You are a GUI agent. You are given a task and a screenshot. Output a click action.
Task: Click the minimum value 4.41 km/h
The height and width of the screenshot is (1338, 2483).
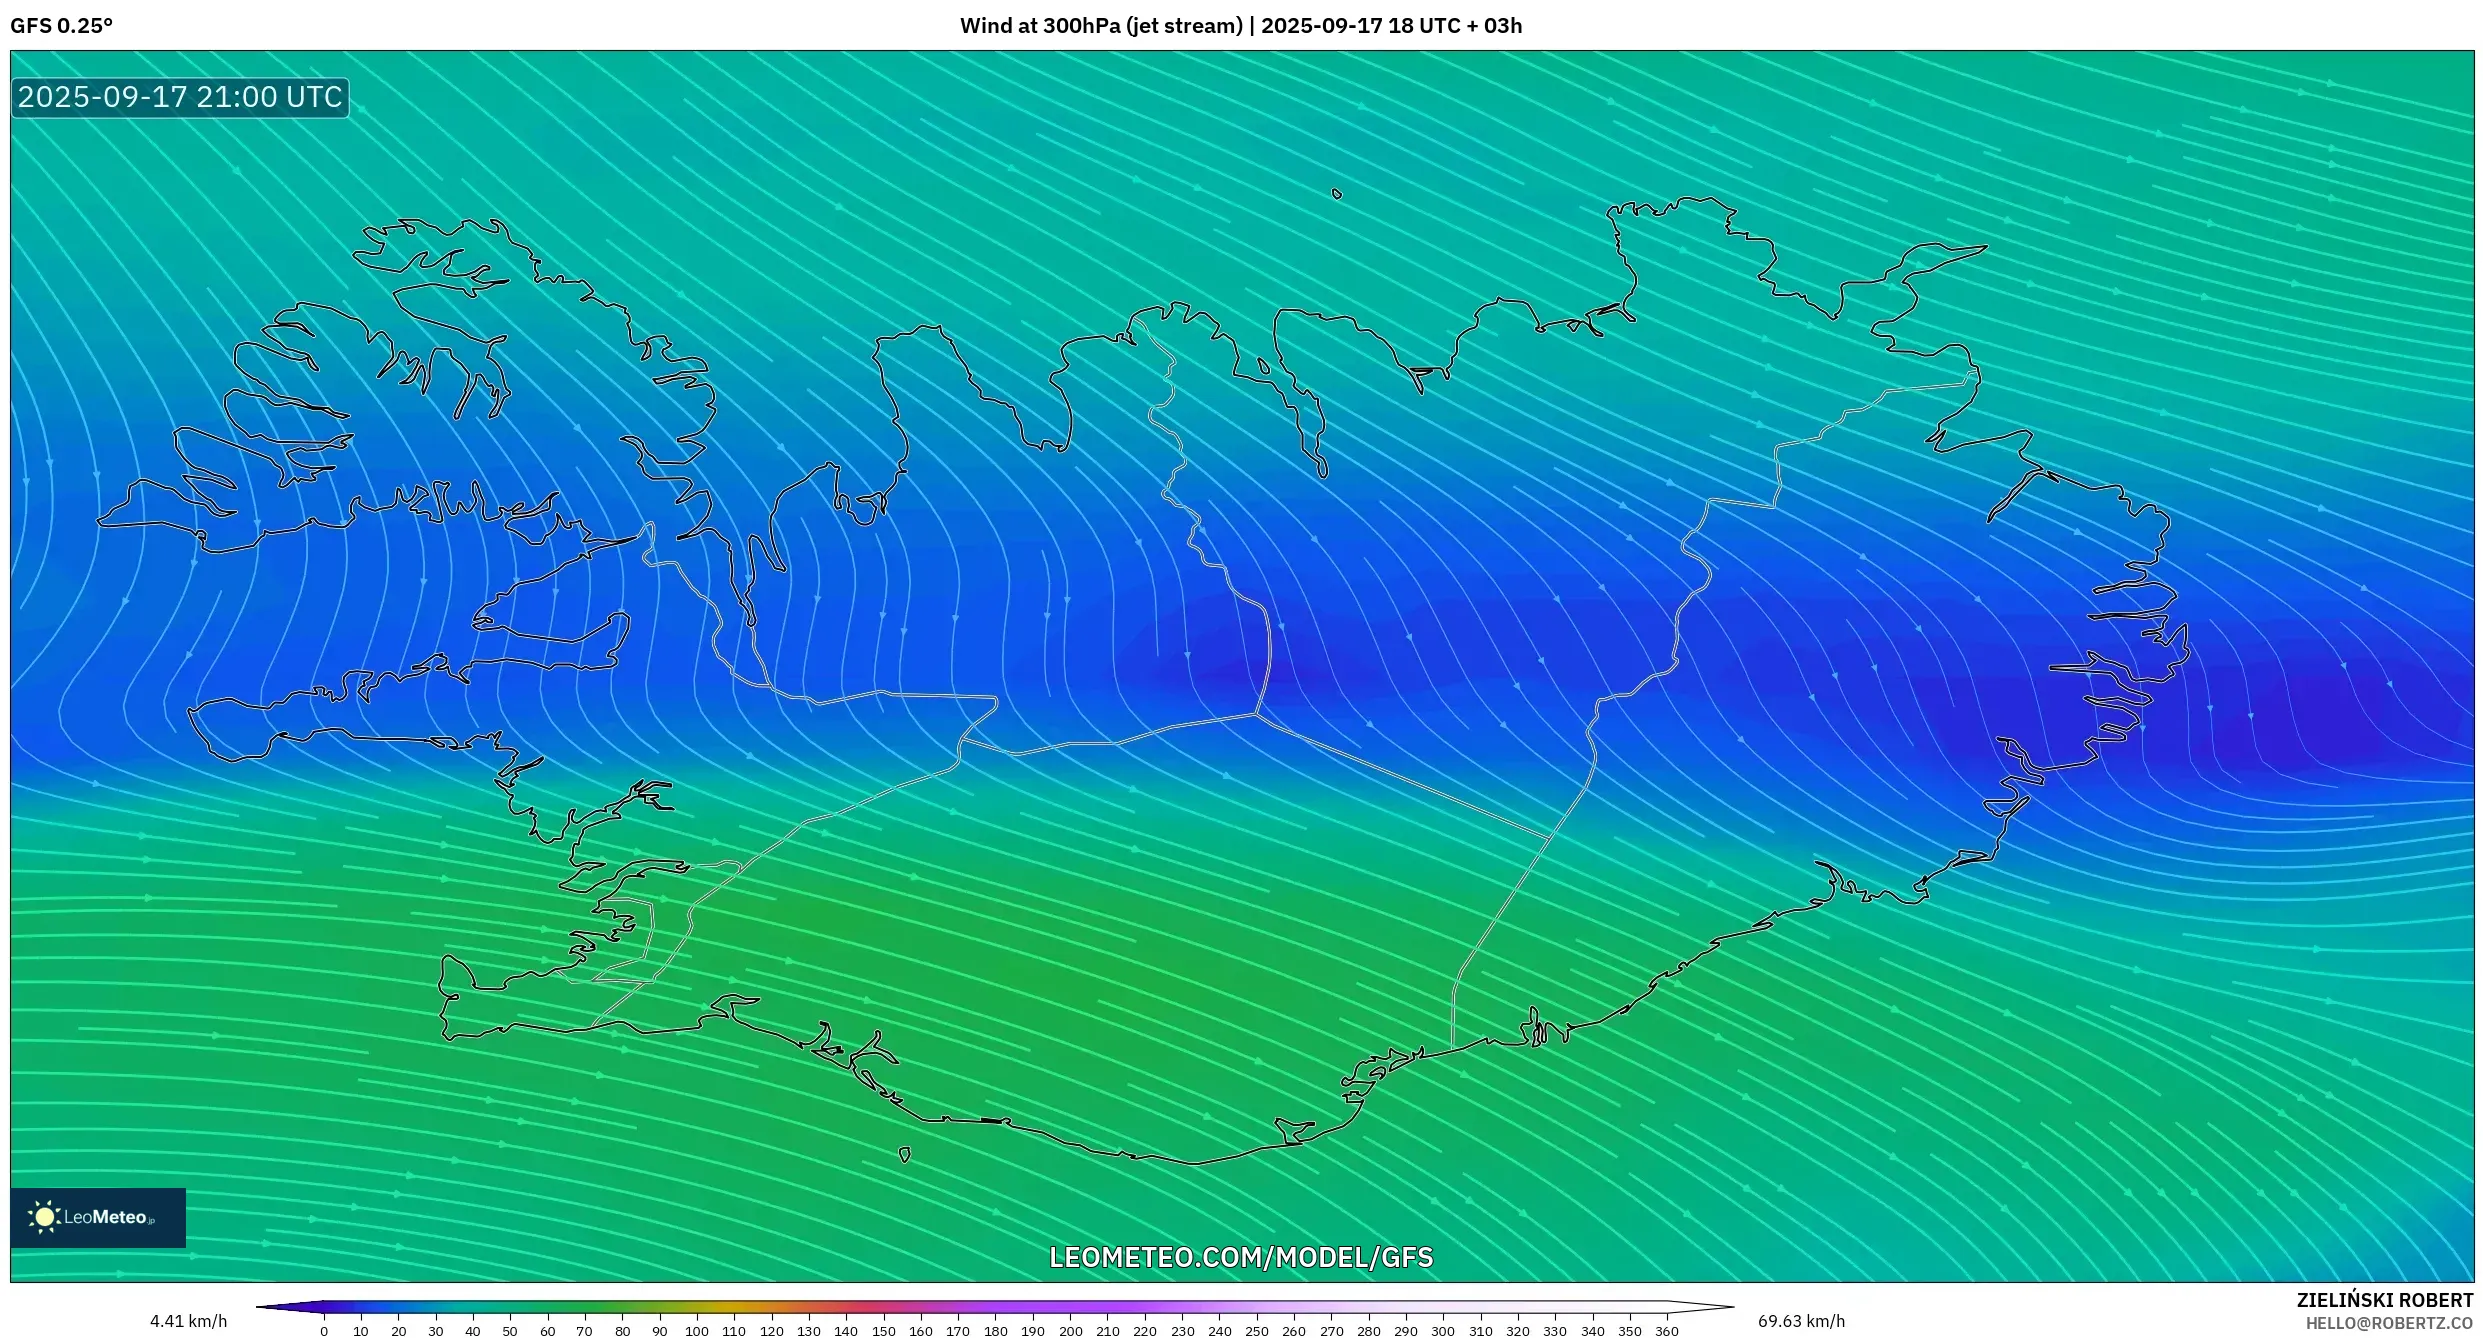tap(188, 1321)
